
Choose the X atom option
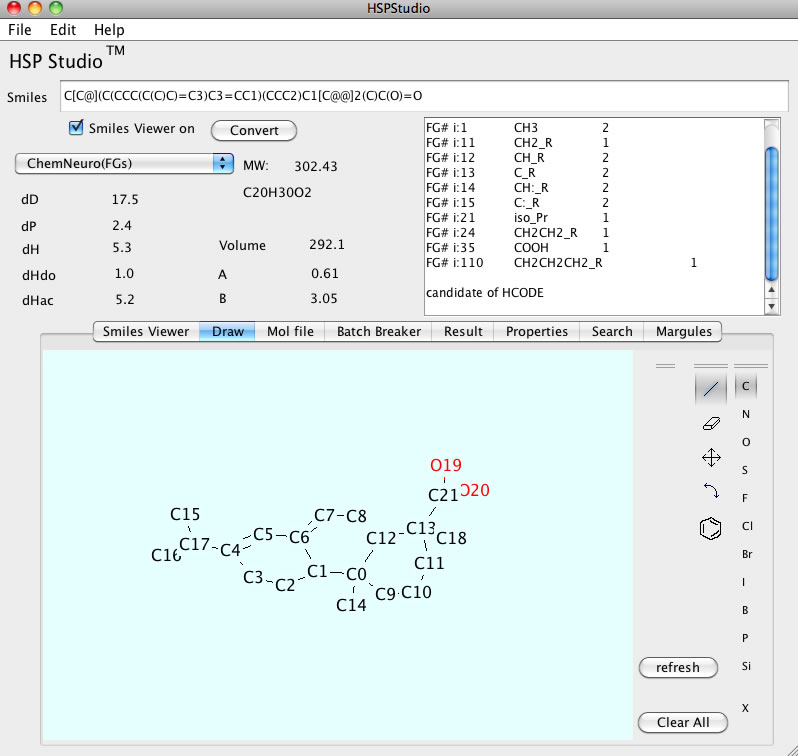point(745,708)
